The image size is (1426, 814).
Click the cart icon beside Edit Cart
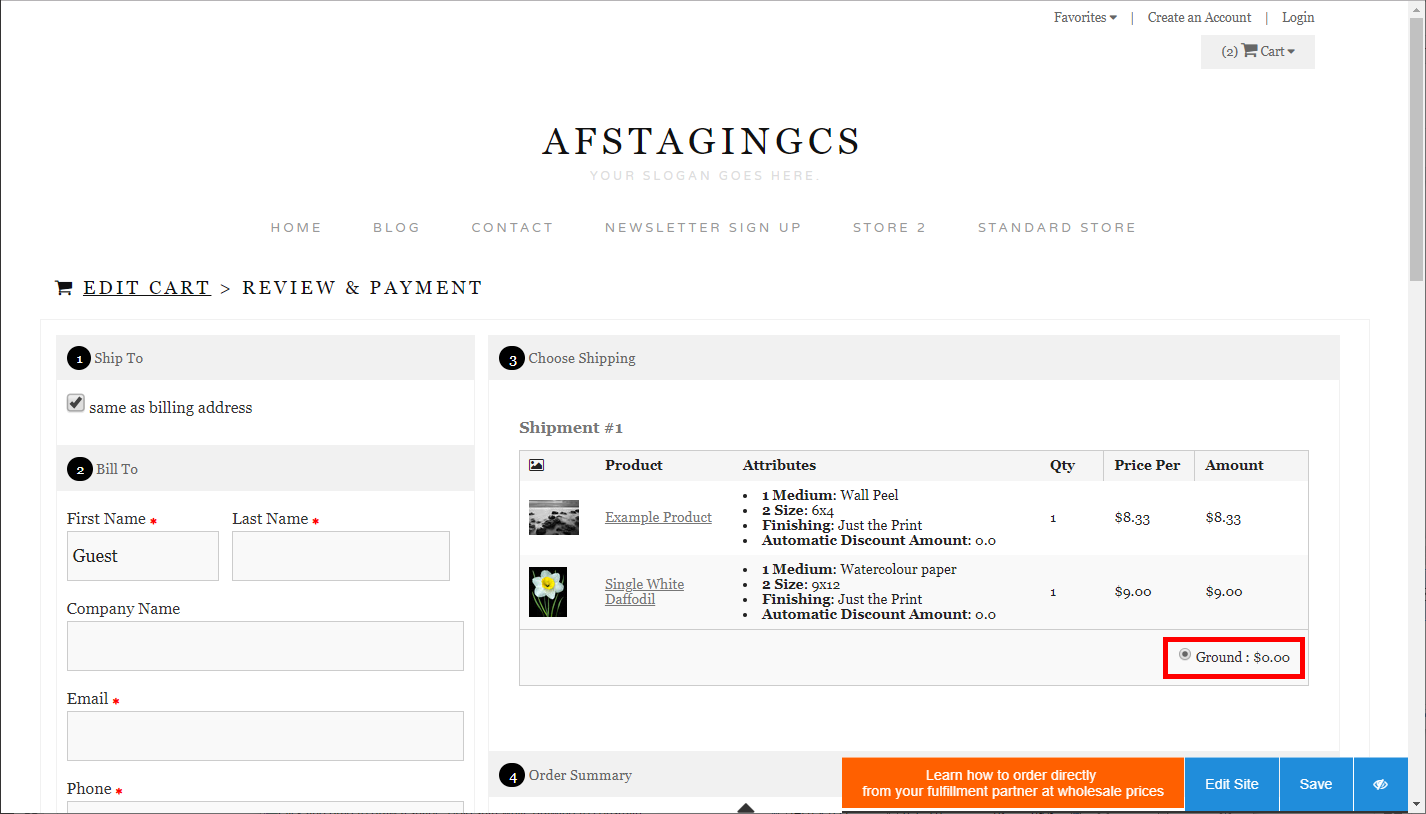64,288
